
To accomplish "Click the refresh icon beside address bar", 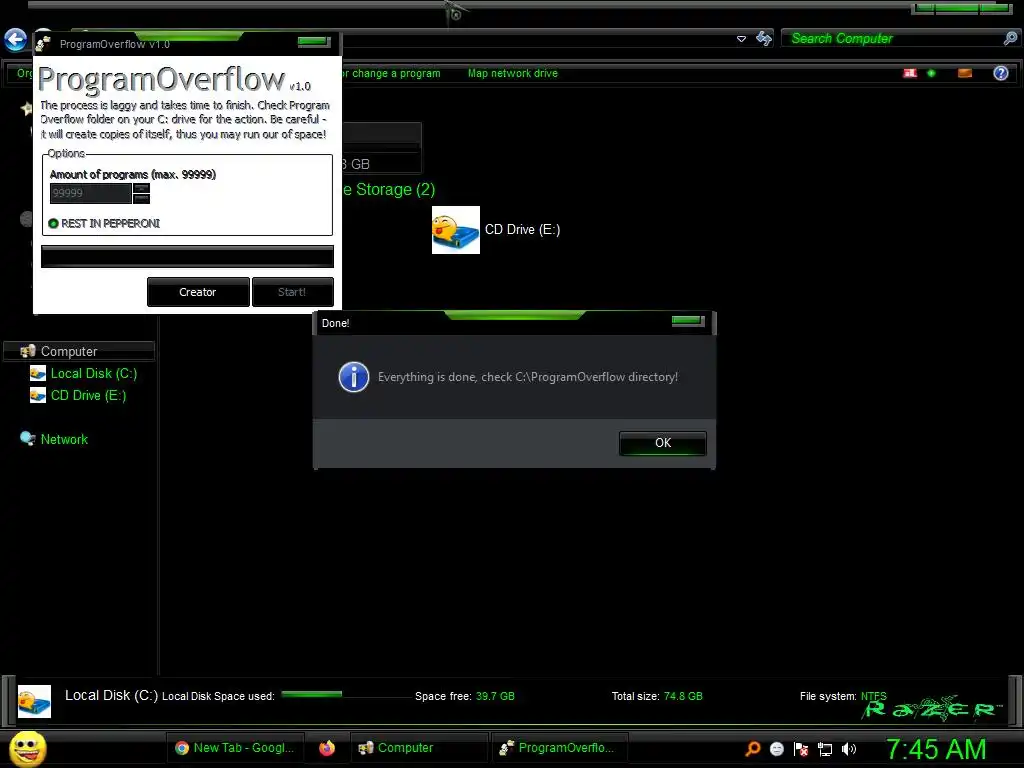I will 763,39.
